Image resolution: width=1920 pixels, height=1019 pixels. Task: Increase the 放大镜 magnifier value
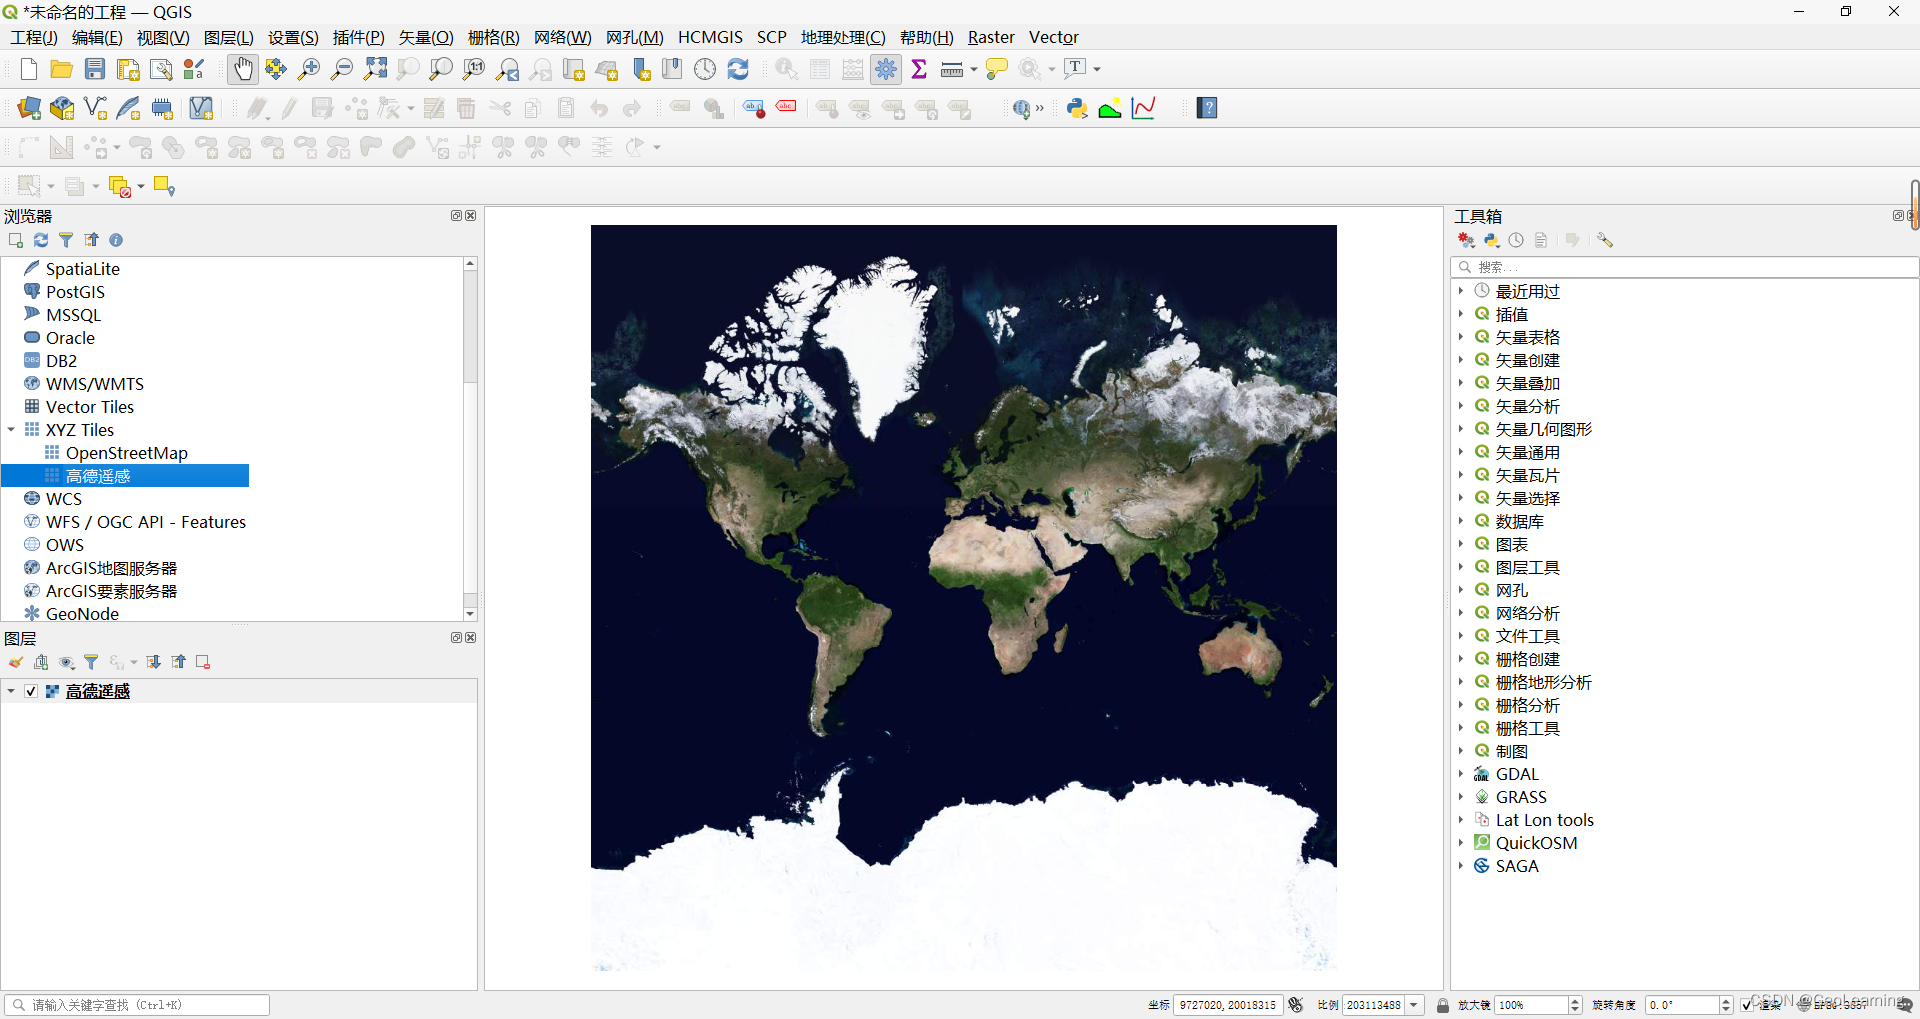coord(1575,1000)
